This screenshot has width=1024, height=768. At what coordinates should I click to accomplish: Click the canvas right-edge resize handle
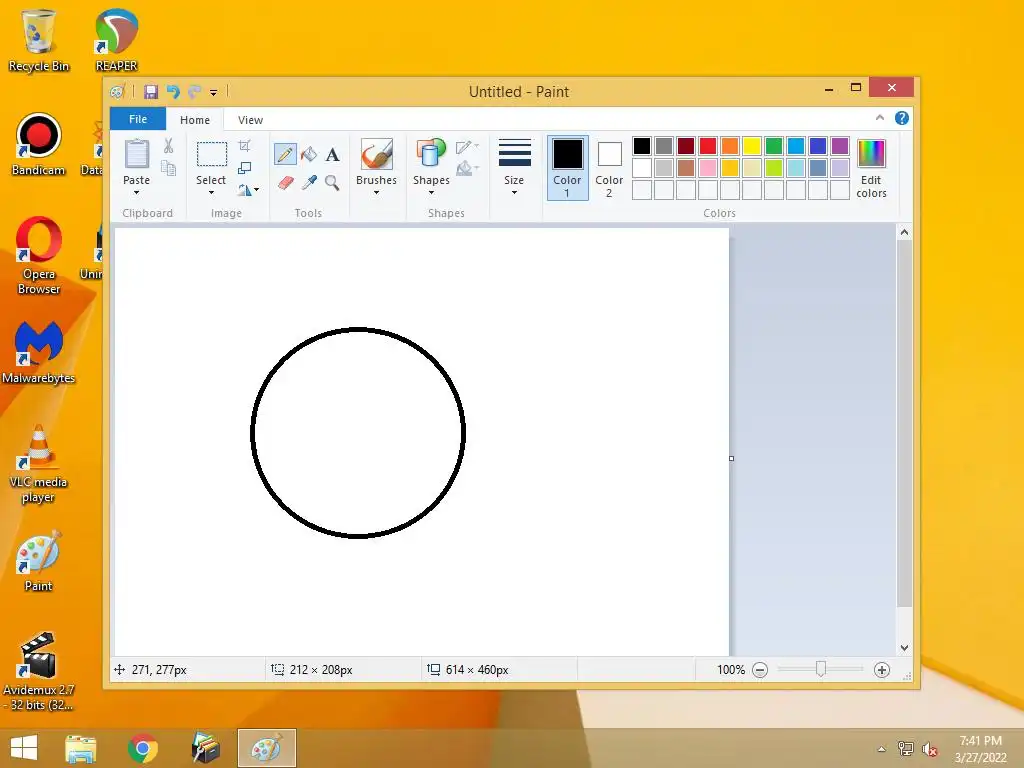731,458
